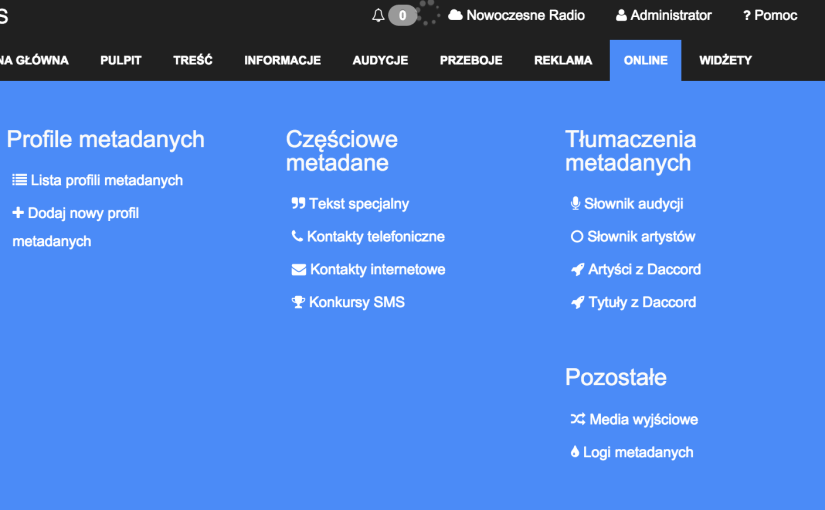The width and height of the screenshot is (825, 510).
Task: Open the Reklama menu tab
Action: click(563, 60)
